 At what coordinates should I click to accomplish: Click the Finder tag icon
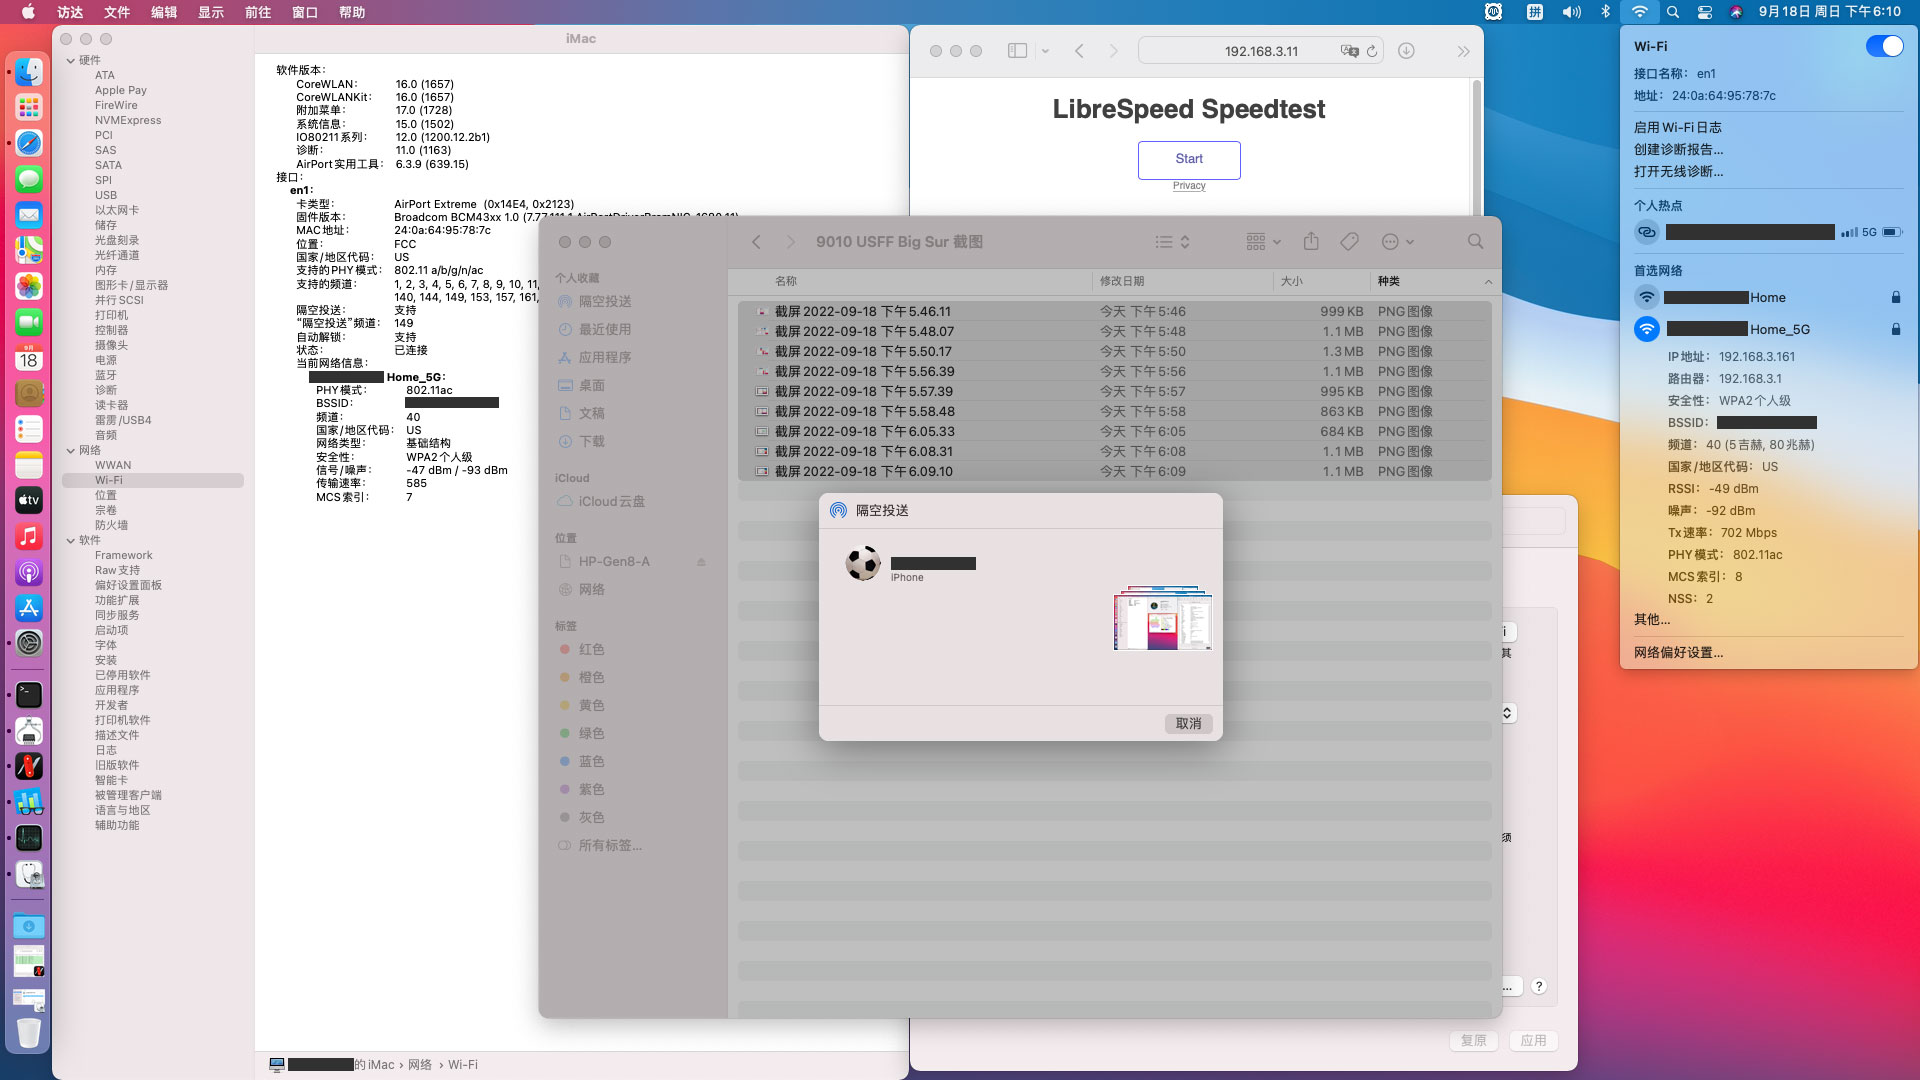click(x=1349, y=242)
